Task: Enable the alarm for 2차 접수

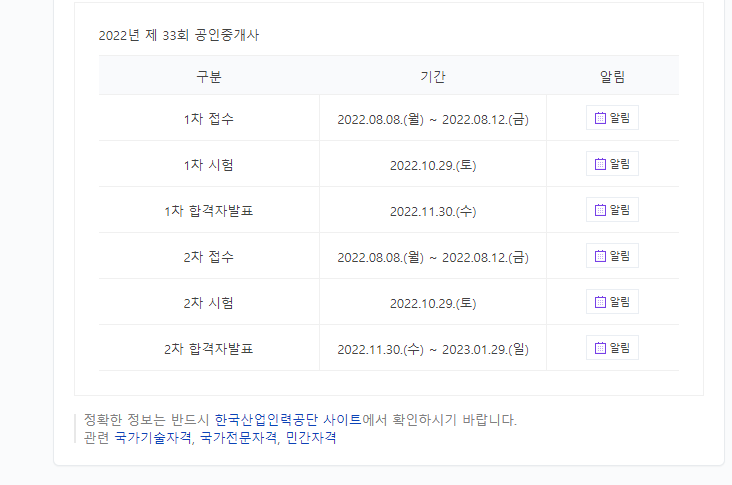Action: coord(612,257)
